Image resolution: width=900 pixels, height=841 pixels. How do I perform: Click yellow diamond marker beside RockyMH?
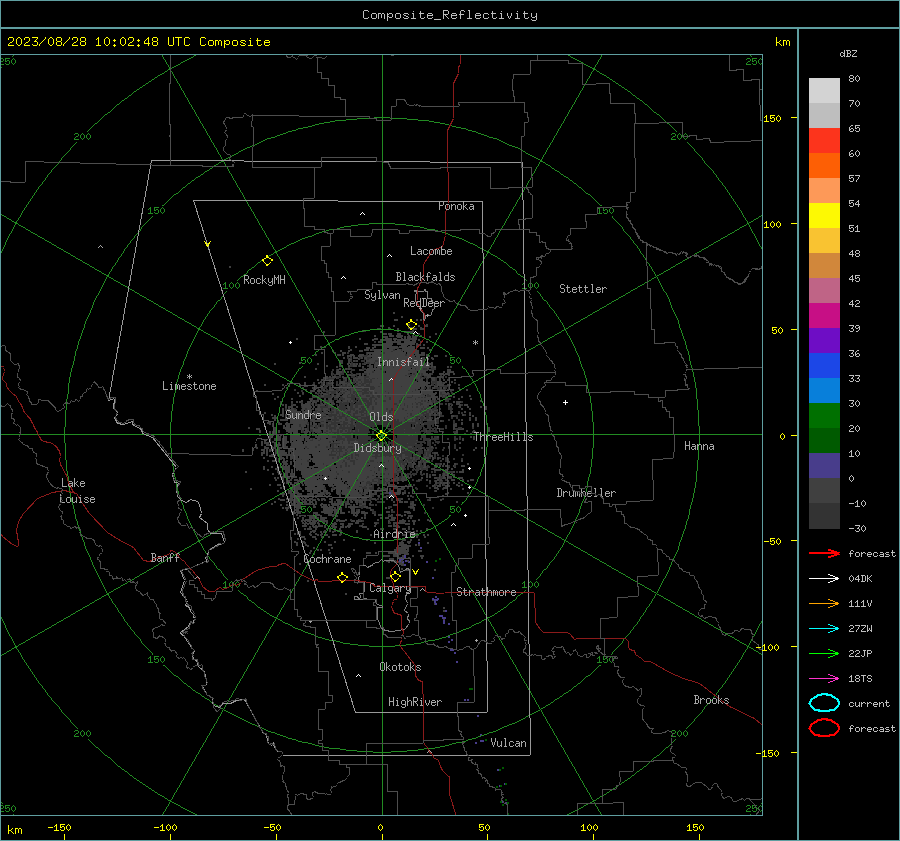pos(267,261)
